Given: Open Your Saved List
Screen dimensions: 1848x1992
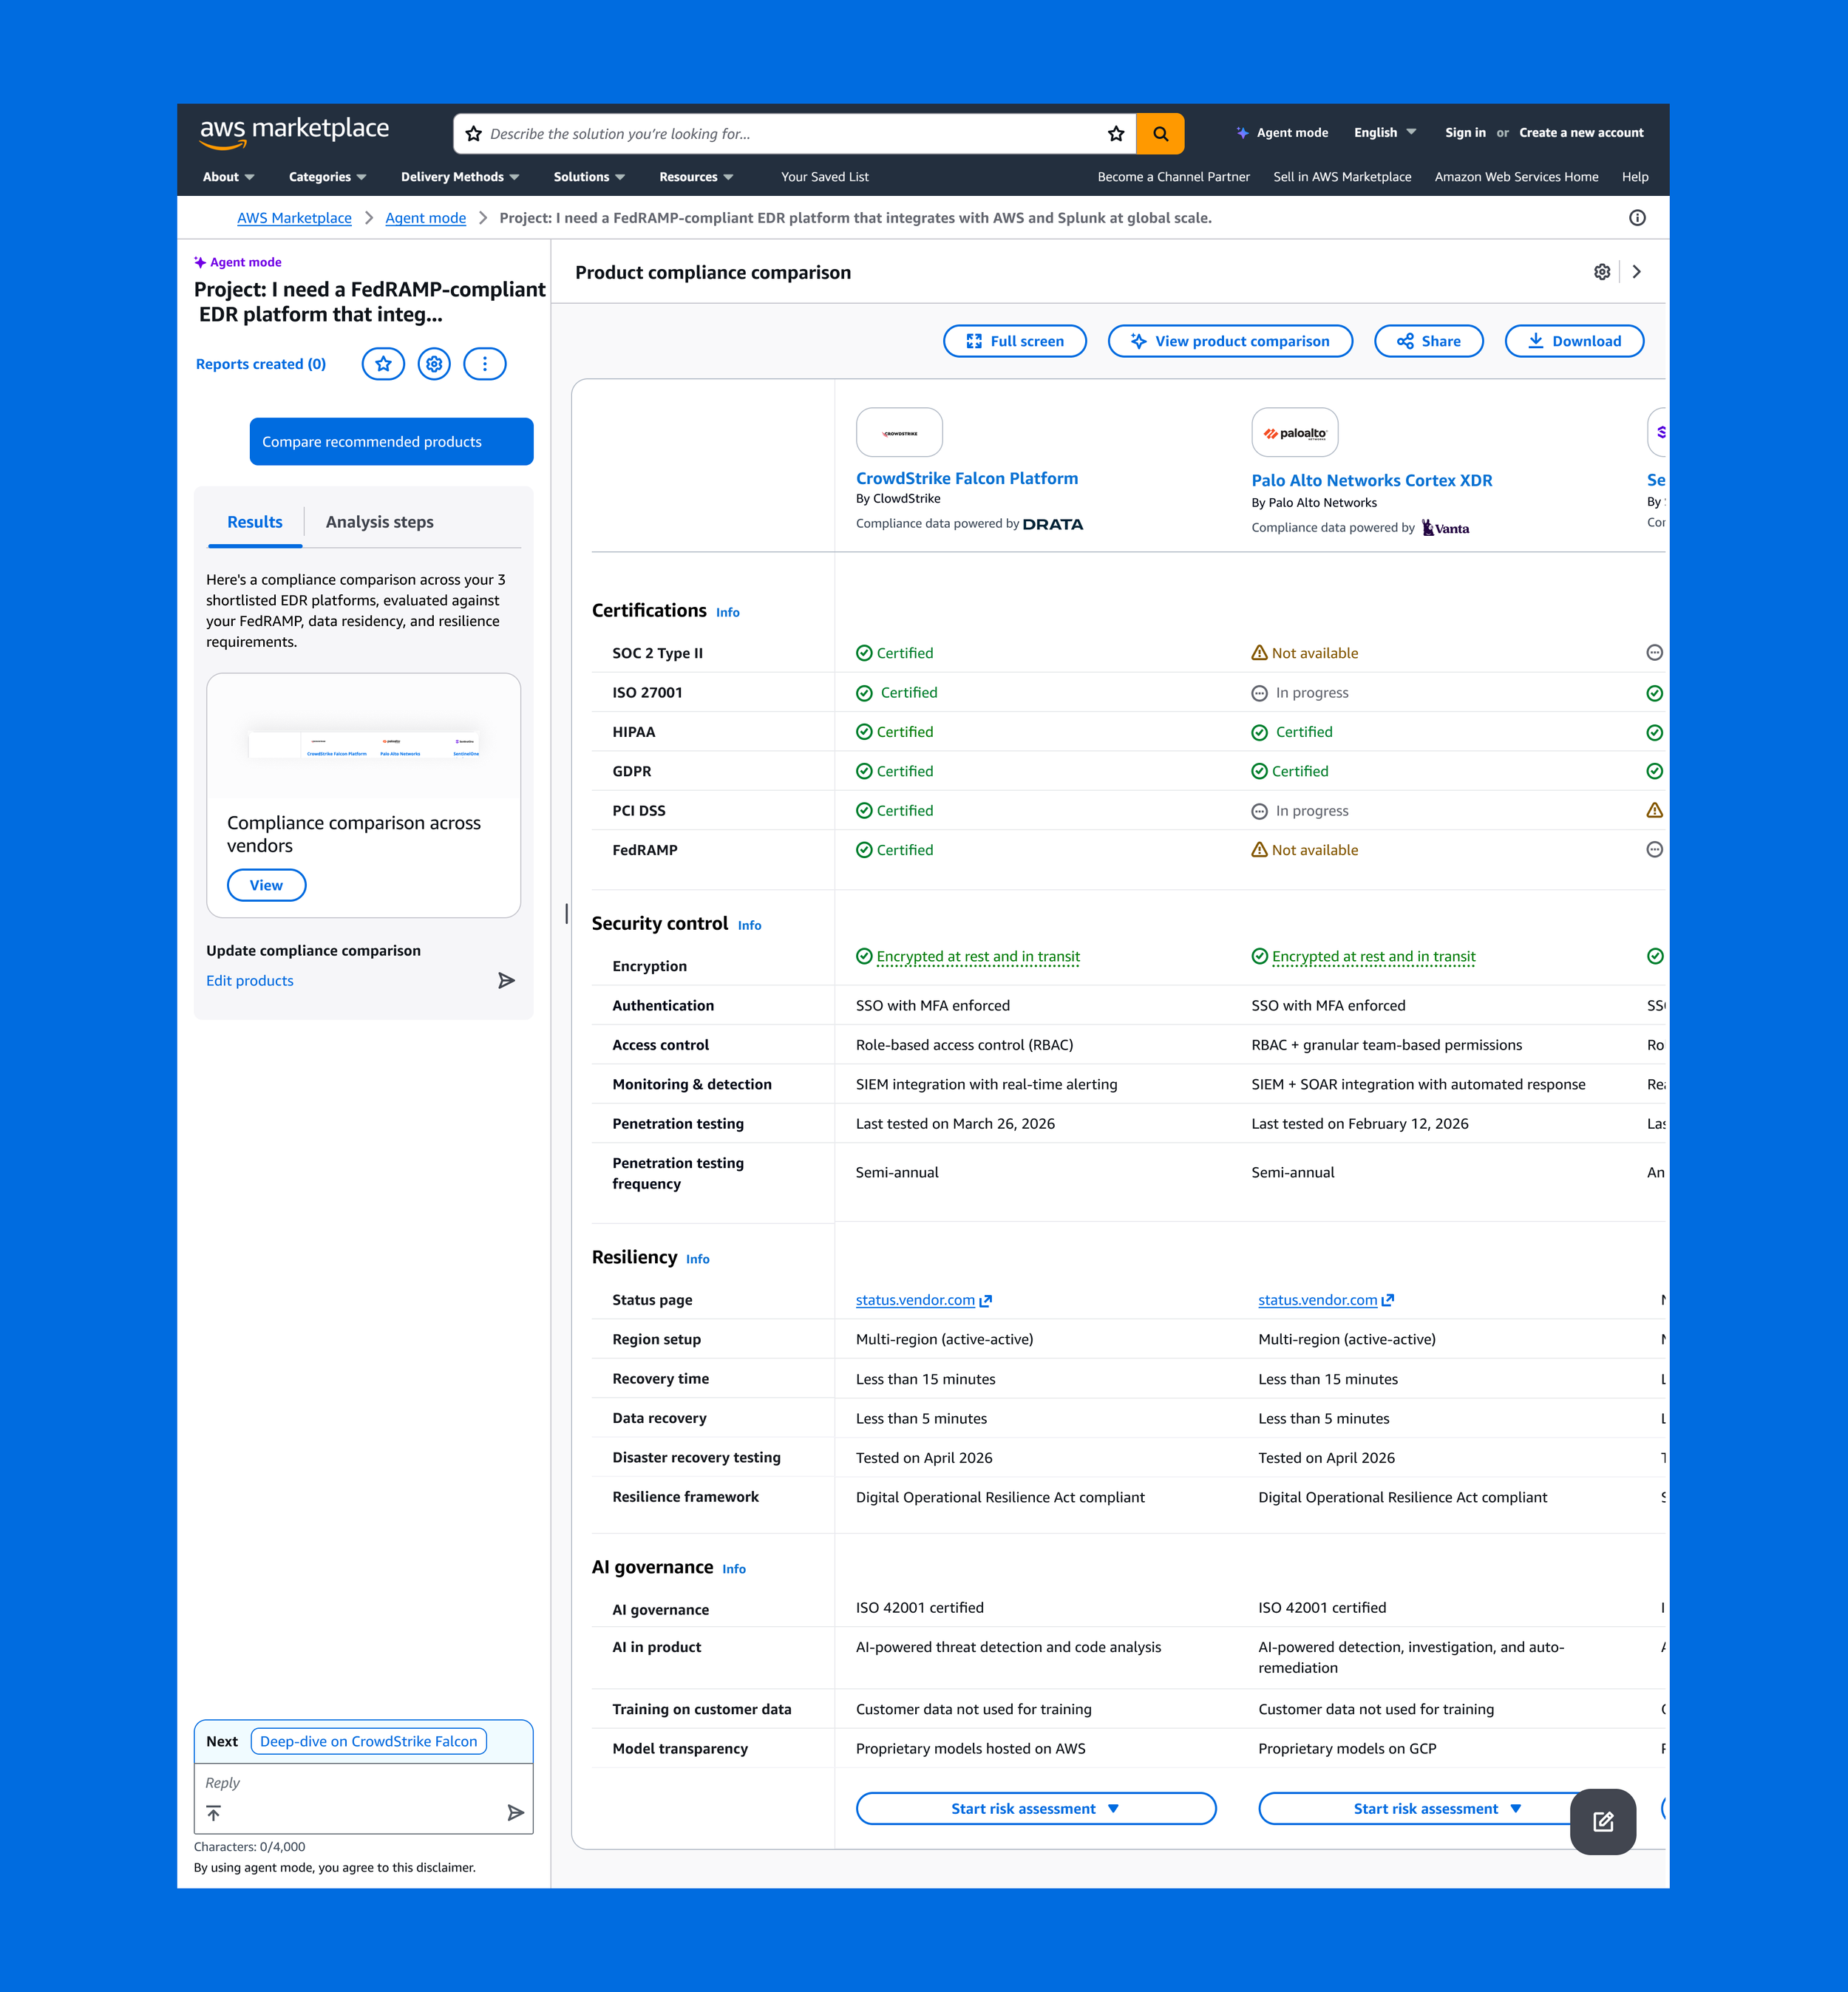Looking at the screenshot, I should (x=825, y=177).
